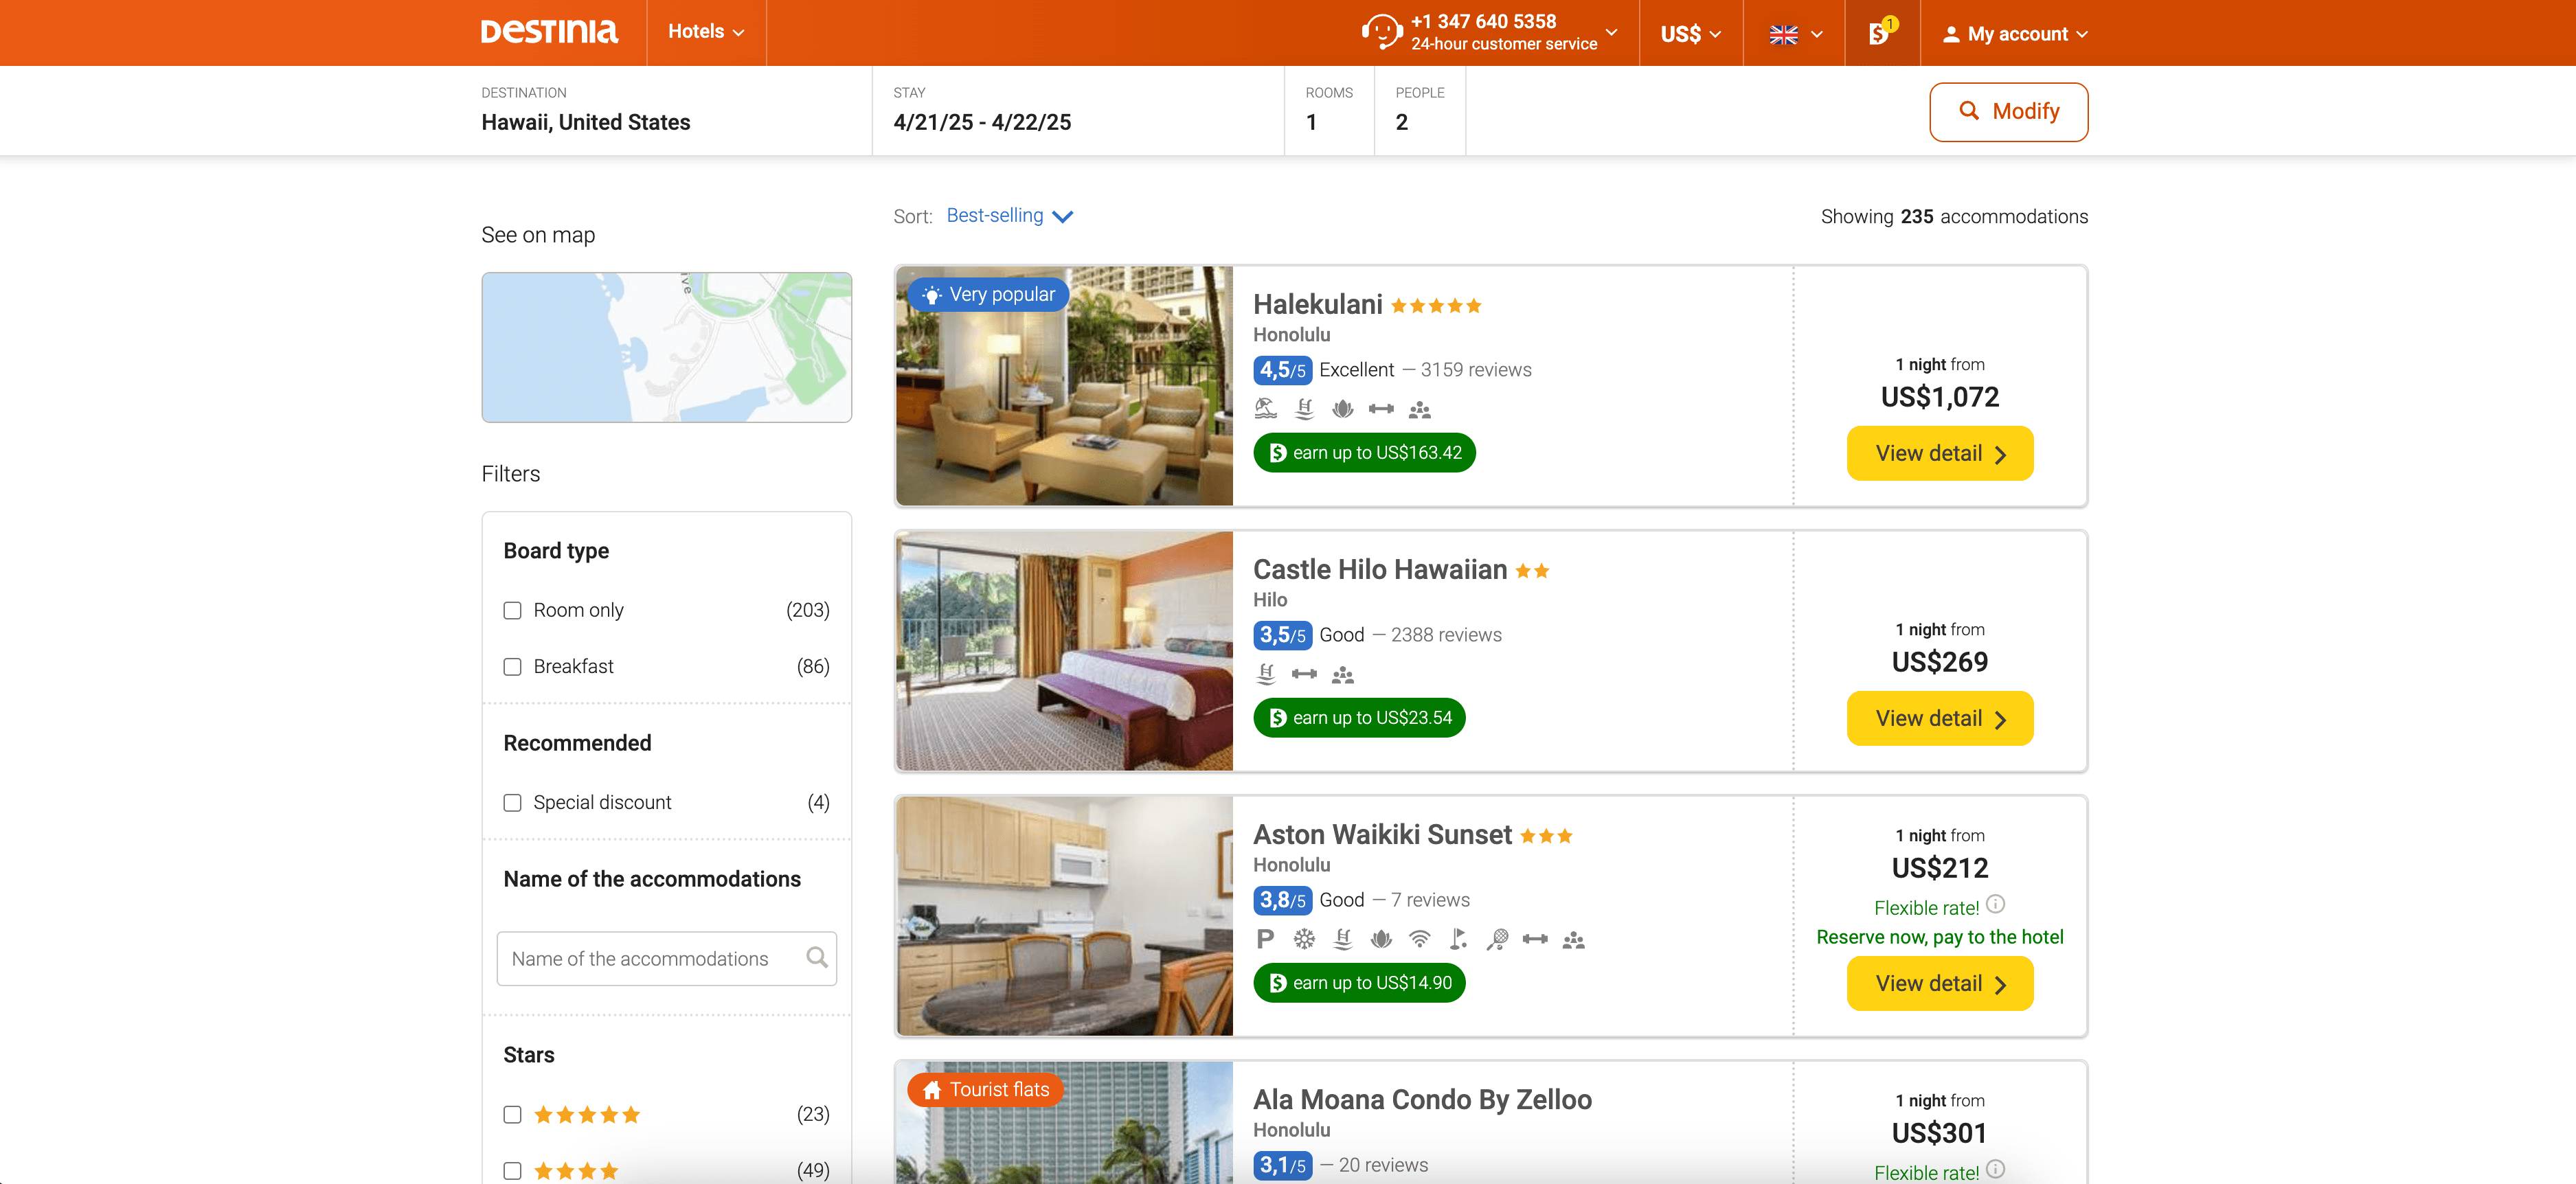Image resolution: width=2576 pixels, height=1184 pixels.
Task: Click View detail for Aston Waikiki Sunset
Action: (x=1939, y=984)
